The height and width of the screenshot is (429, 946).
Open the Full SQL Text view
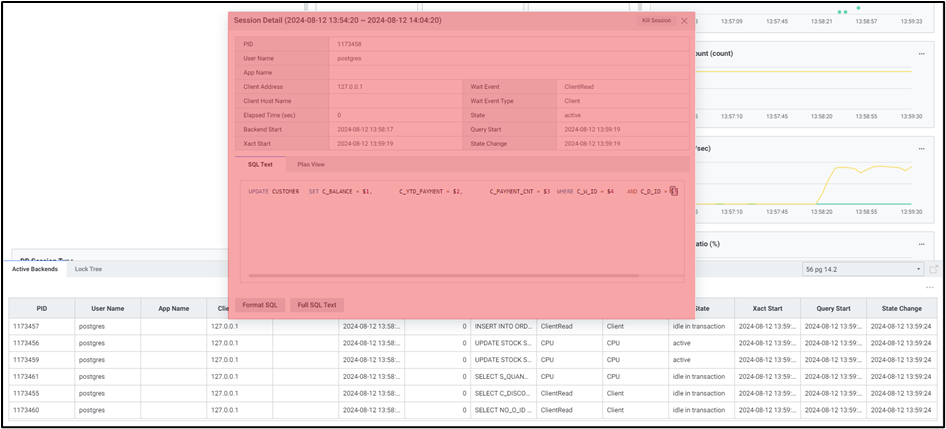tap(317, 304)
